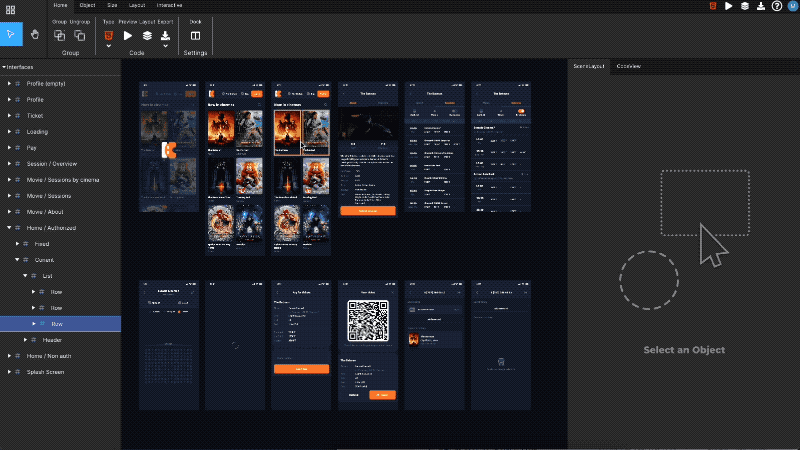Click frame icon beside Ticket
Image resolution: width=800 pixels, height=450 pixels.
coord(18,116)
